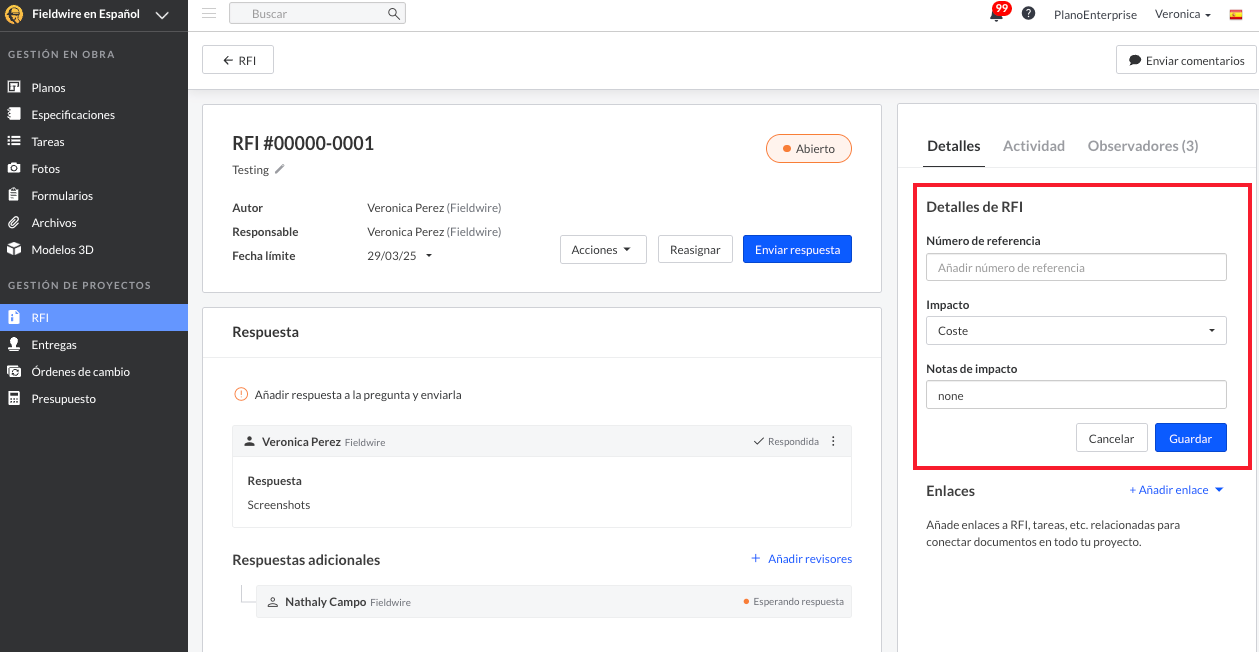Click the notifications bell icon

click(x=996, y=15)
